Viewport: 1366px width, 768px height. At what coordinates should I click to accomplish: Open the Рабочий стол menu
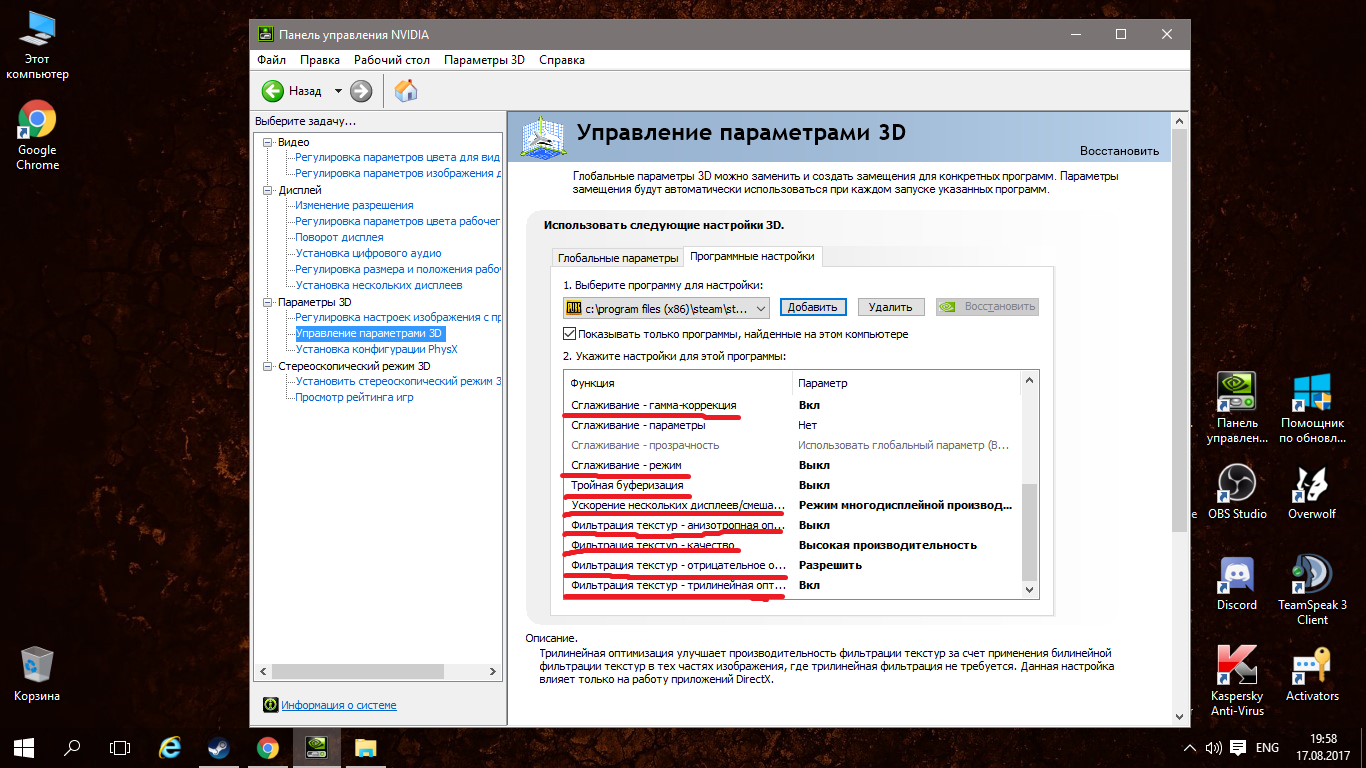(x=392, y=60)
